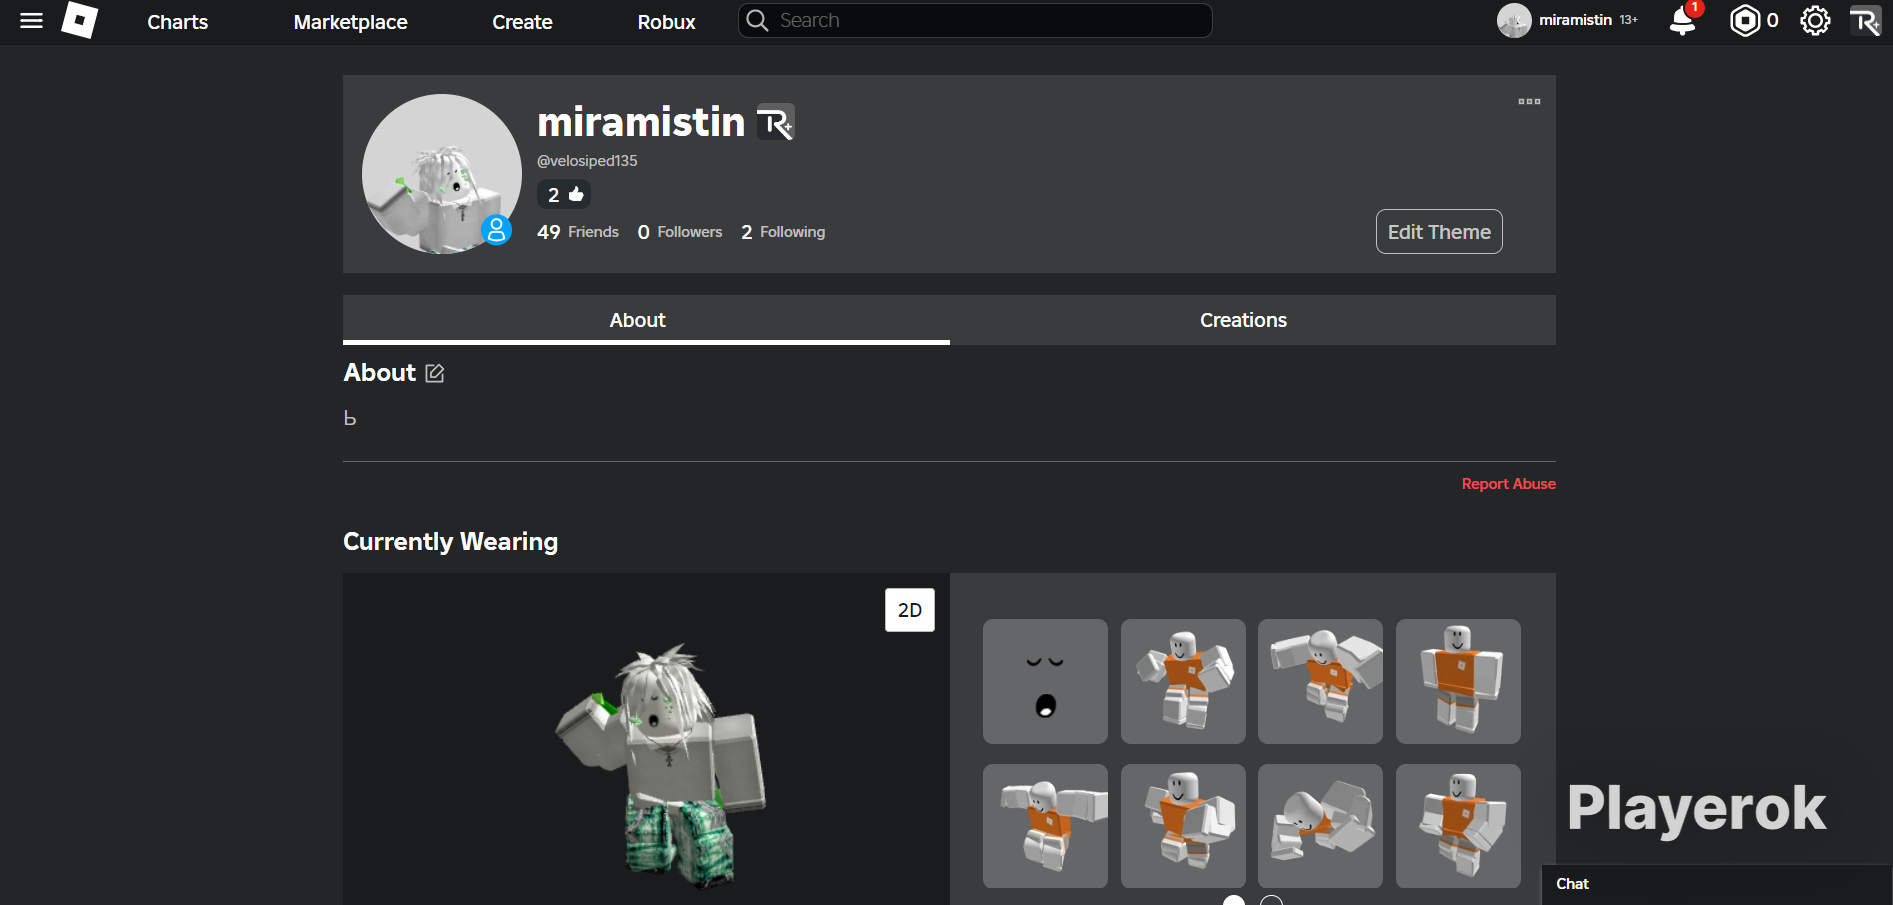Click the search input field

975,21
